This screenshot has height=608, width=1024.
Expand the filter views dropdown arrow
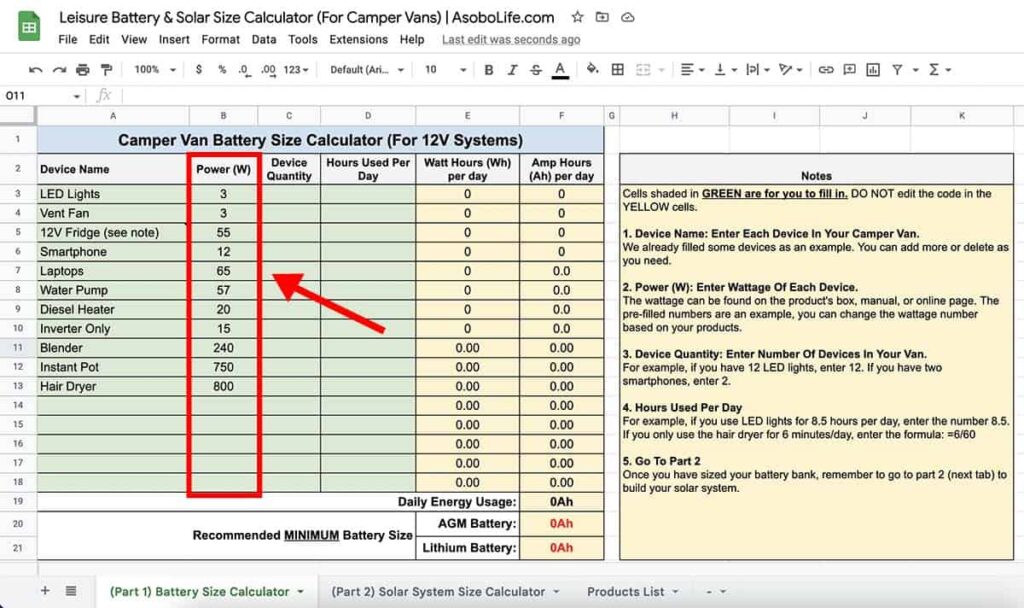(916, 70)
